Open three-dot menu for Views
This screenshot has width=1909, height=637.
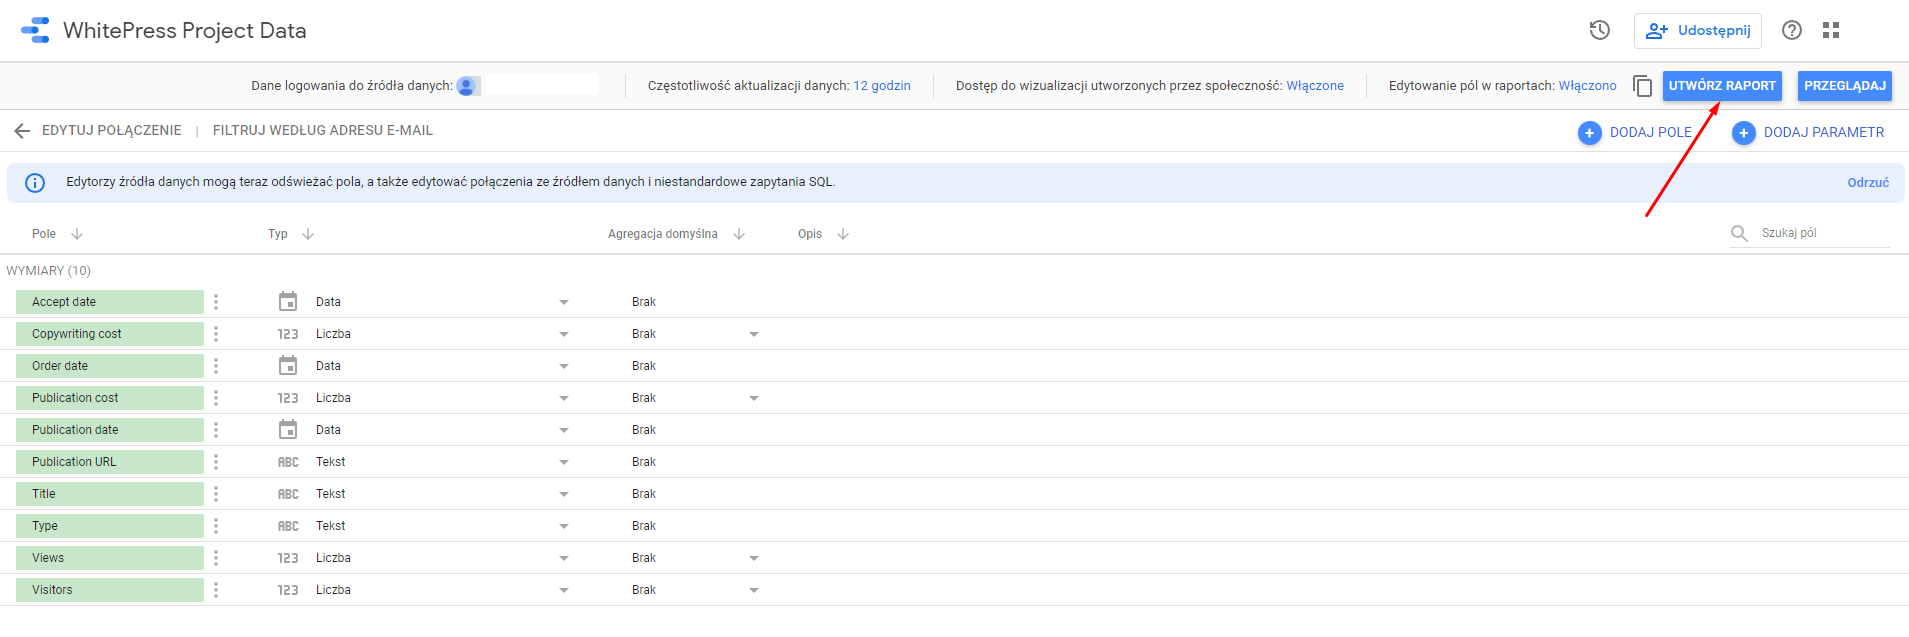coord(216,558)
